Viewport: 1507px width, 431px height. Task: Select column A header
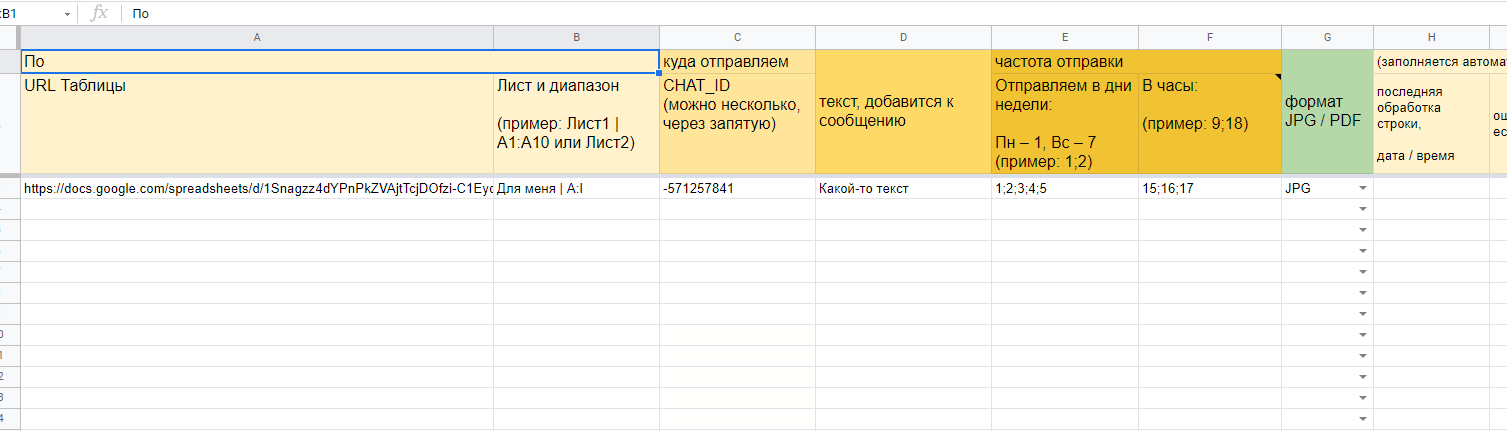pyautogui.click(x=257, y=37)
